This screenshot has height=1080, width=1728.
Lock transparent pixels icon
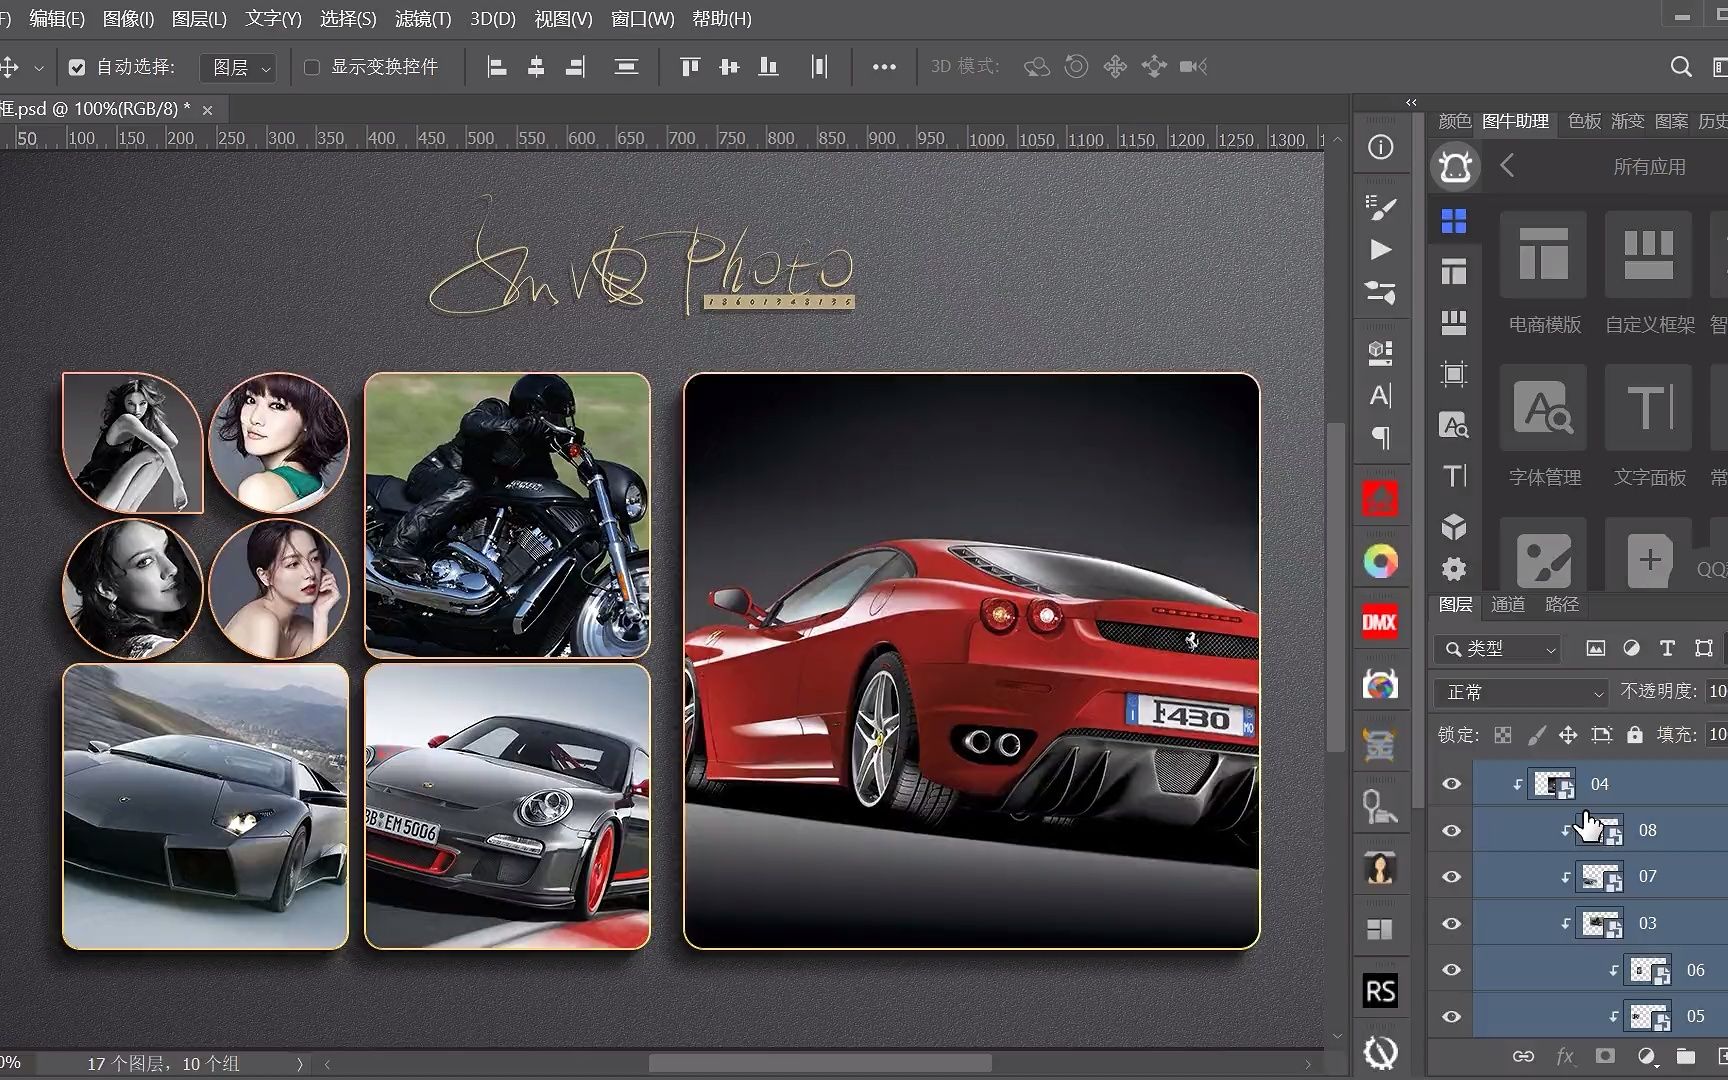tap(1503, 735)
